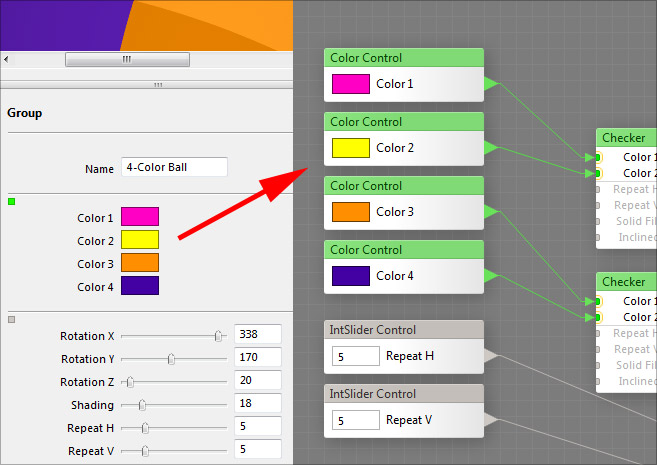657x465 pixels.
Task: Toggle gray square above Rotation X
Action: pos(12,320)
